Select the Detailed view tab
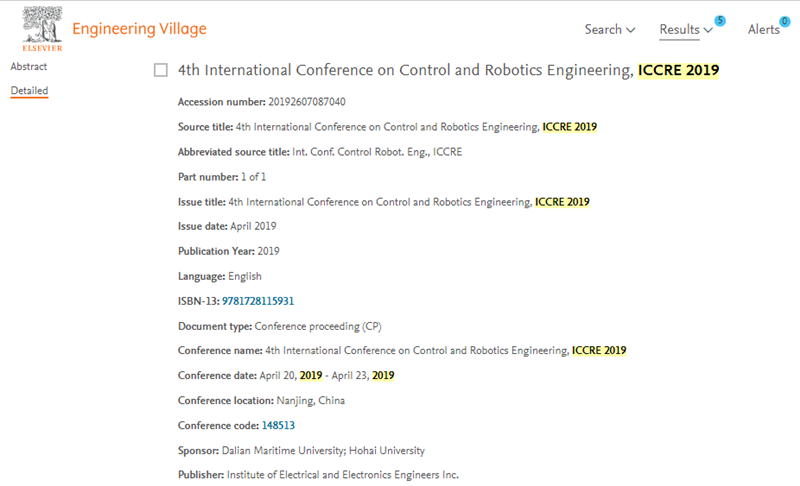 coord(29,91)
